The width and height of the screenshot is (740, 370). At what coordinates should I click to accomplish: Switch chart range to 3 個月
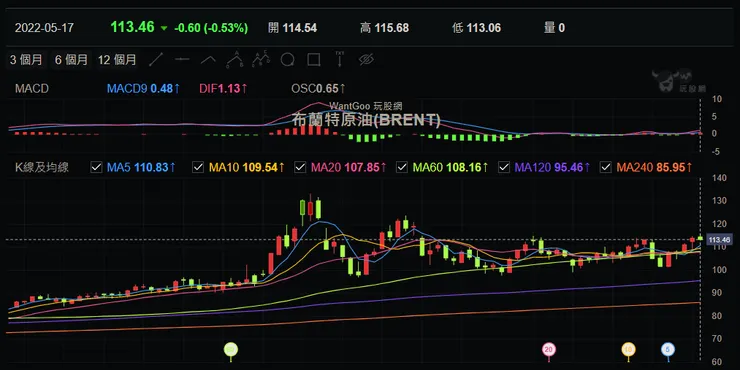click(26, 60)
